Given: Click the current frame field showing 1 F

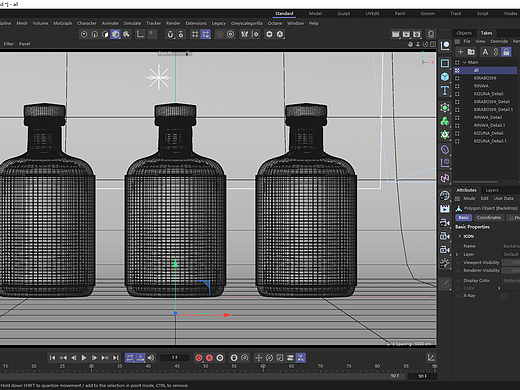Looking at the screenshot, I should (174, 358).
